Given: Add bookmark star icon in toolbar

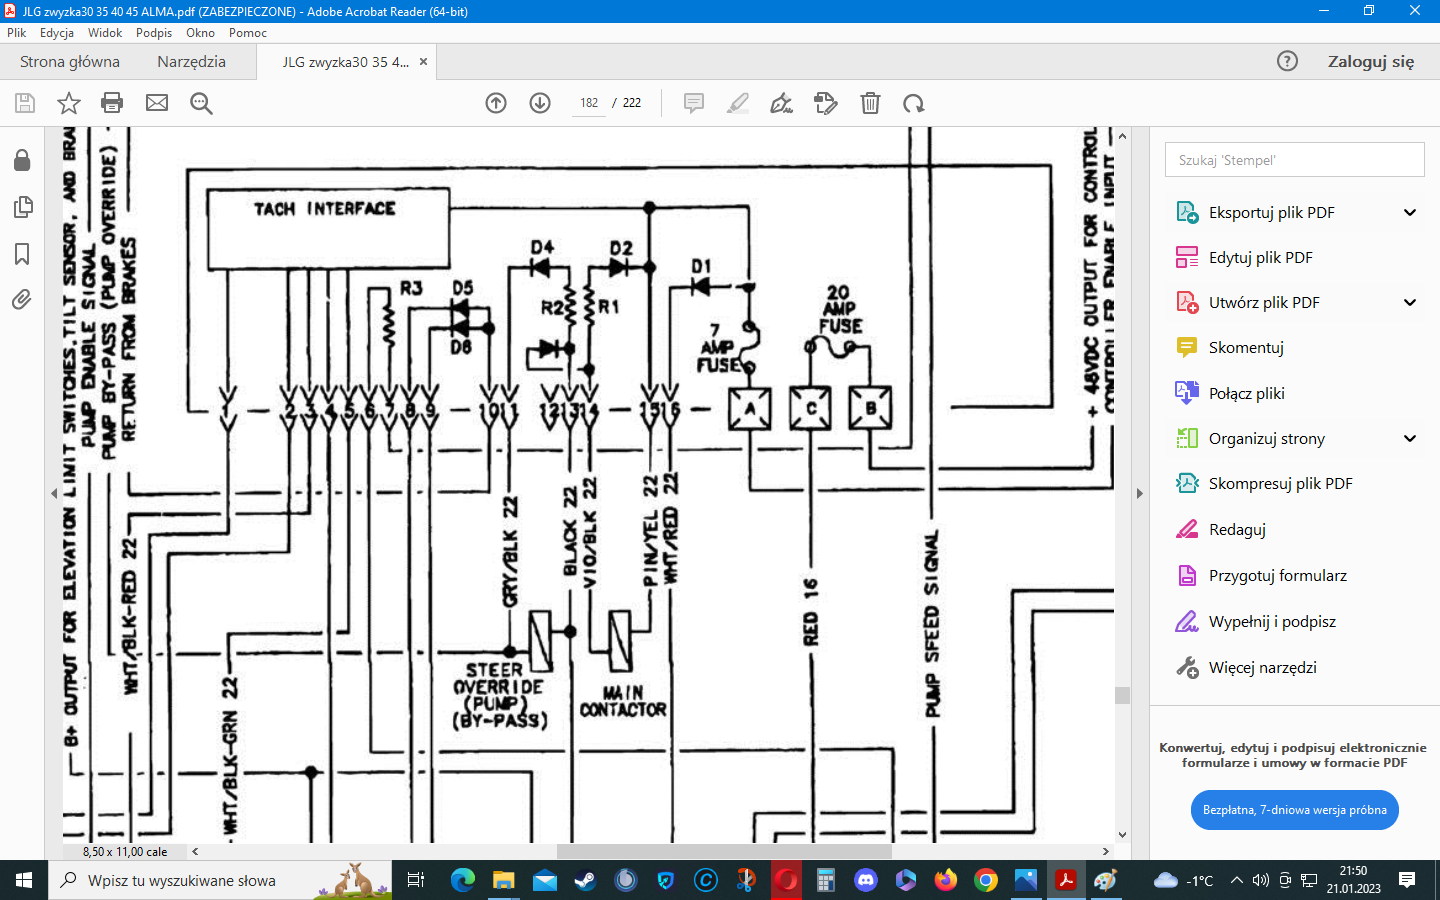Looking at the screenshot, I should [68, 103].
